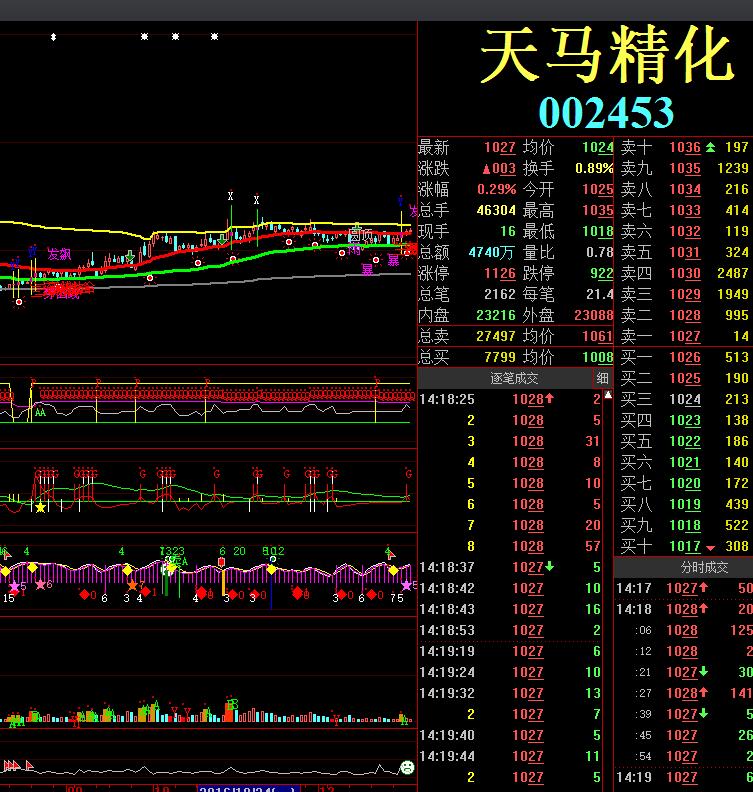This screenshot has width=753, height=792.
Task: Select the 外盘 value 23088
Action: (594, 315)
